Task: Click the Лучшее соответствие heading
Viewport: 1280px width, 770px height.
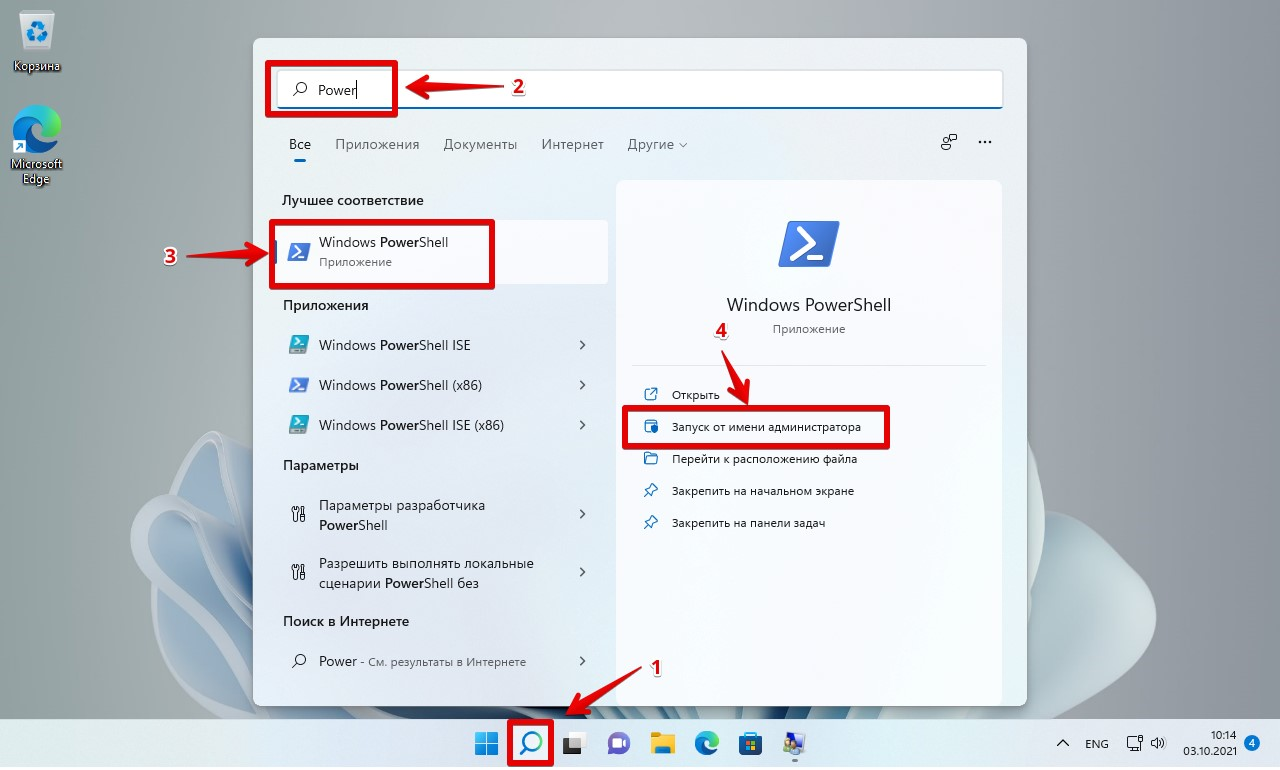Action: click(x=353, y=201)
